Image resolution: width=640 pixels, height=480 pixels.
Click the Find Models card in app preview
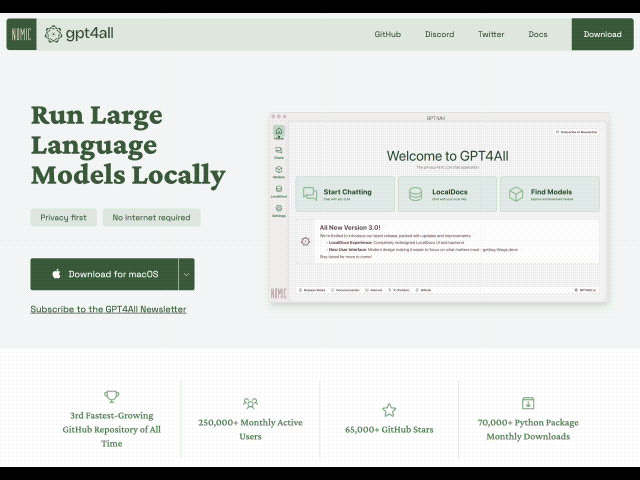tap(550, 194)
